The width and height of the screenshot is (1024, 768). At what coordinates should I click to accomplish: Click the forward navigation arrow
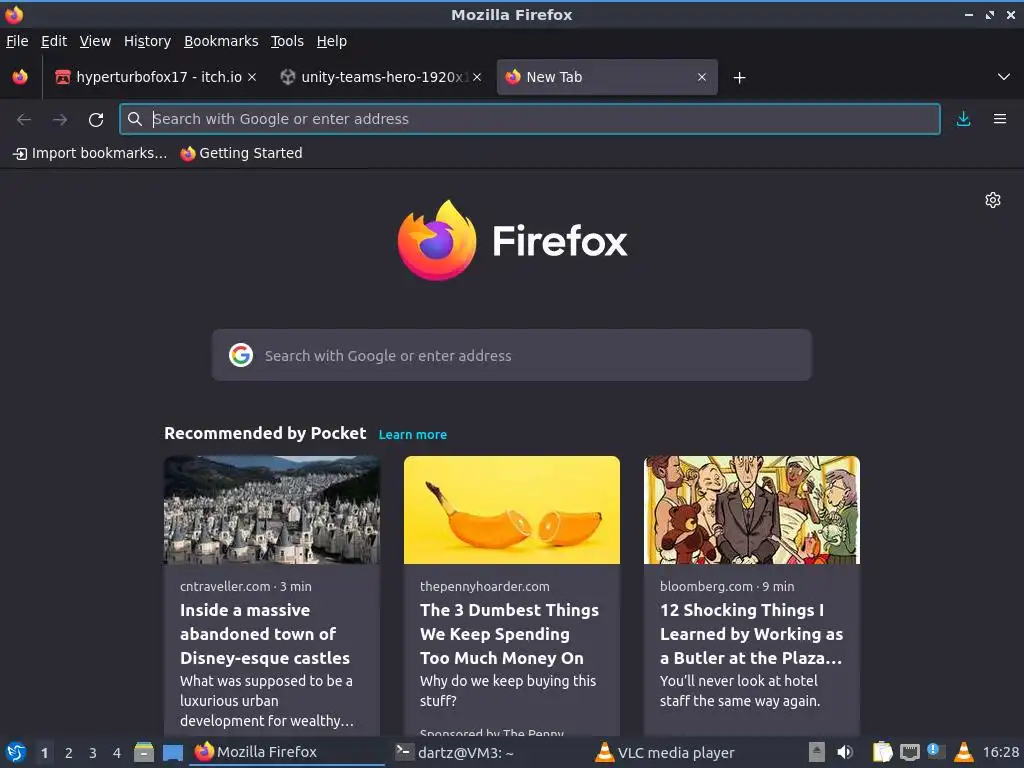click(60, 120)
